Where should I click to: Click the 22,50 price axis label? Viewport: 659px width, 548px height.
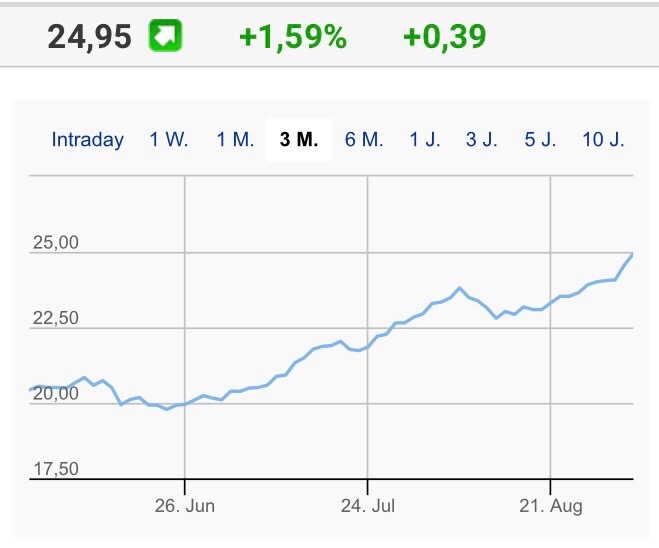[x=56, y=319]
